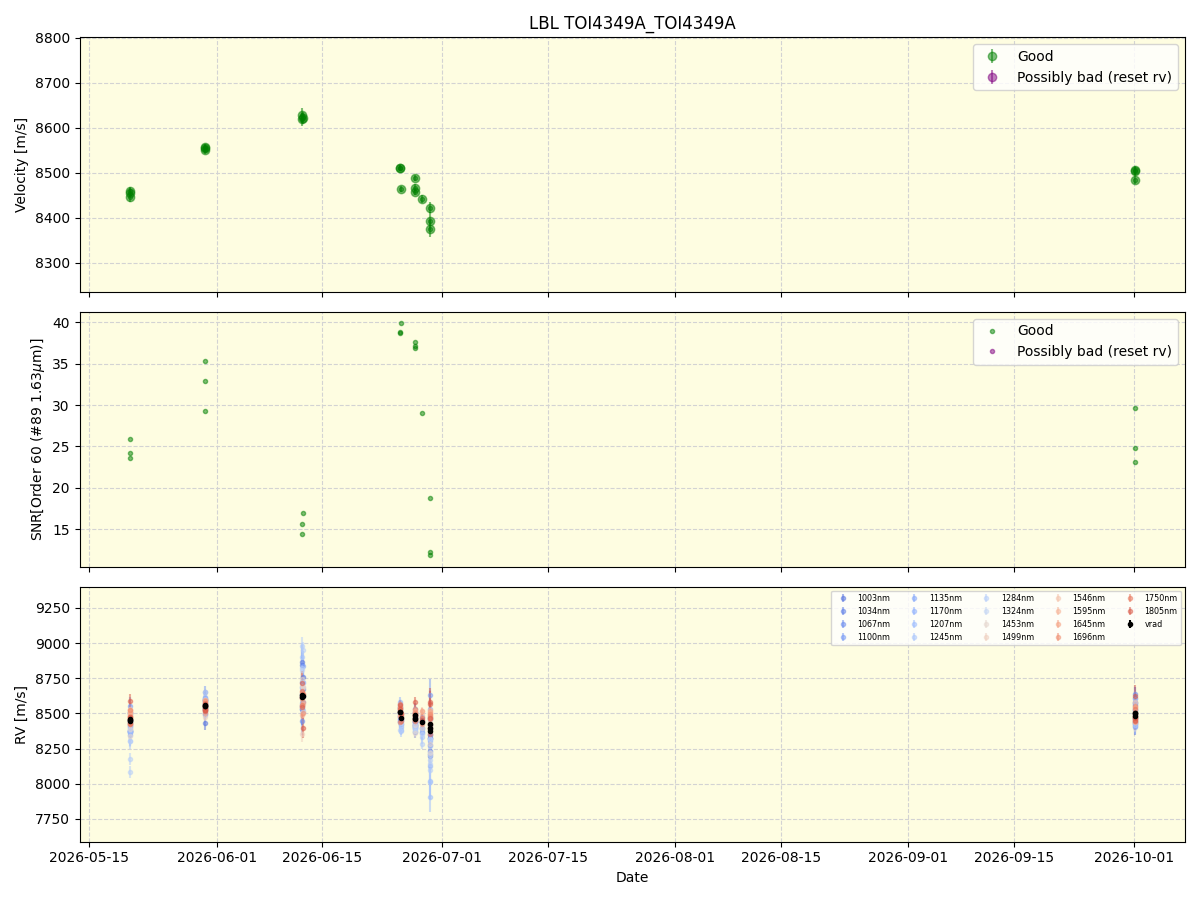Select the 1207nm legend entry

tap(938, 624)
